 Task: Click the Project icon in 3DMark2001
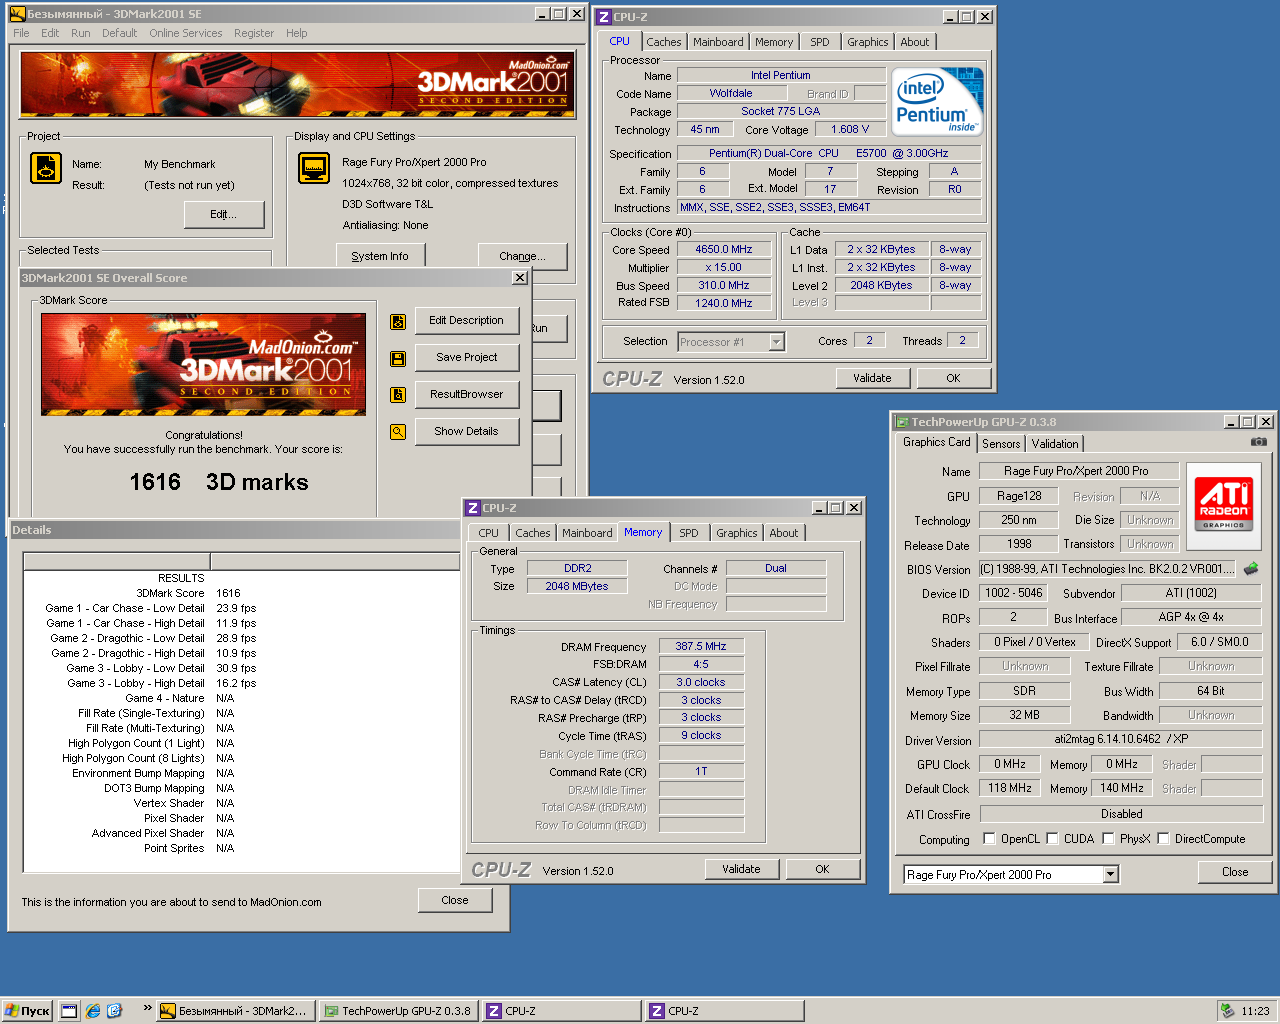tap(46, 168)
